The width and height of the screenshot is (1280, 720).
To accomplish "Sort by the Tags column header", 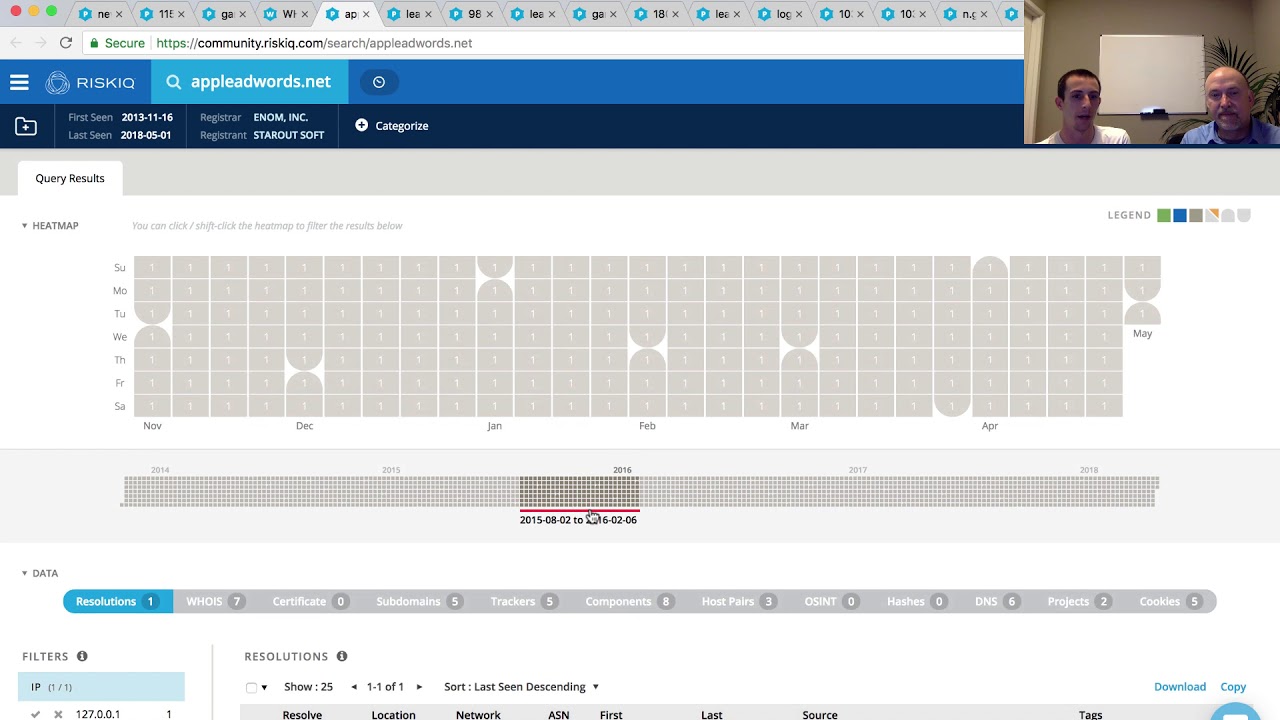I will point(1090,714).
